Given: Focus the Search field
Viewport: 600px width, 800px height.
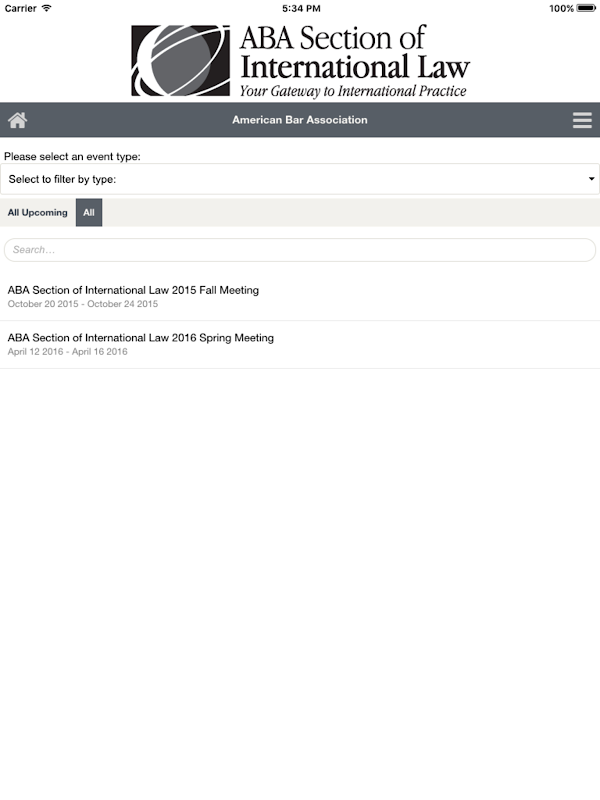Looking at the screenshot, I should (300, 250).
